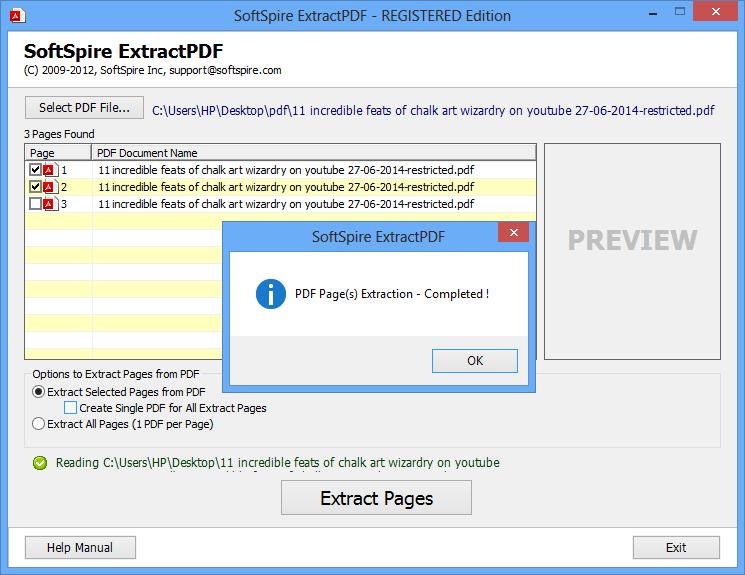
Task: Click the blue information icon in dialog
Action: pyautogui.click(x=270, y=294)
